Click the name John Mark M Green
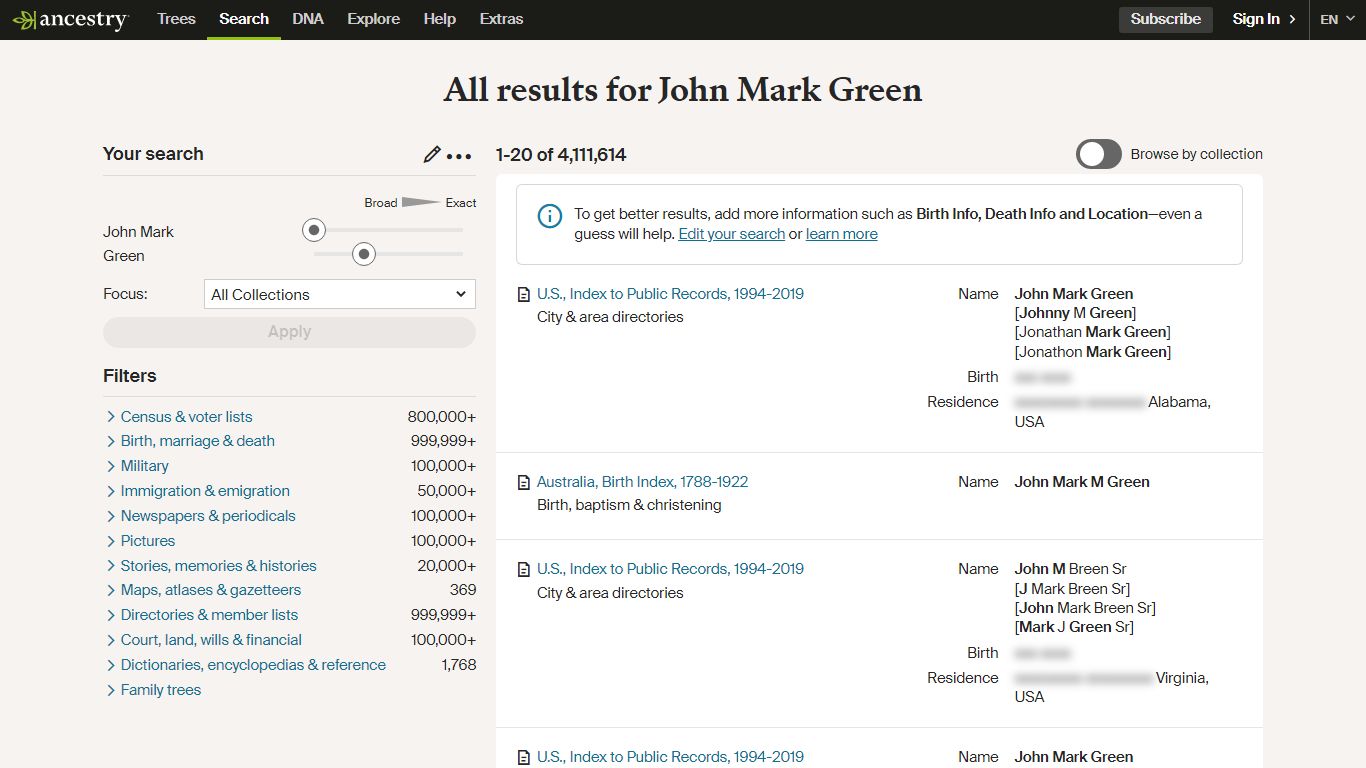This screenshot has width=1366, height=768. click(1082, 482)
